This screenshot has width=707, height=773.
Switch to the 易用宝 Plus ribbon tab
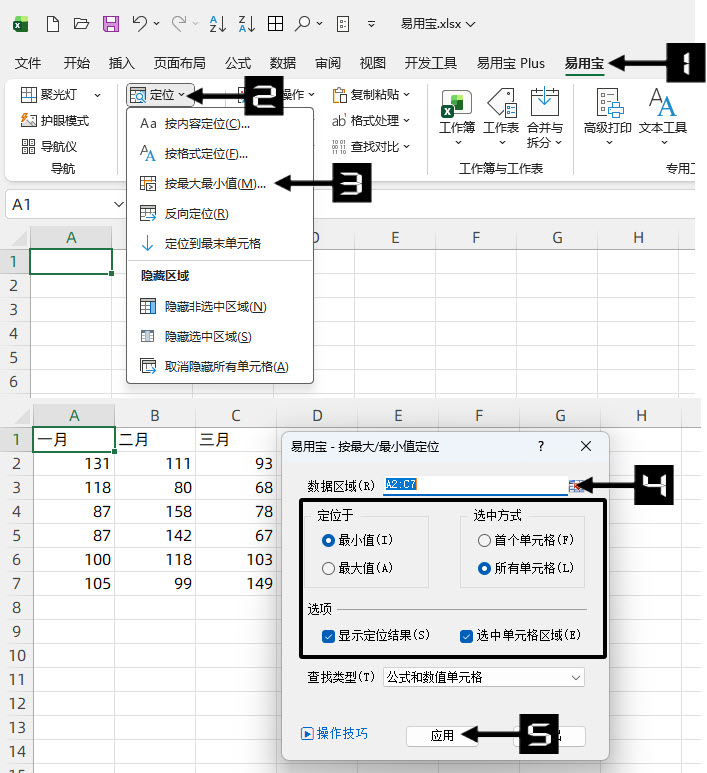coord(511,63)
